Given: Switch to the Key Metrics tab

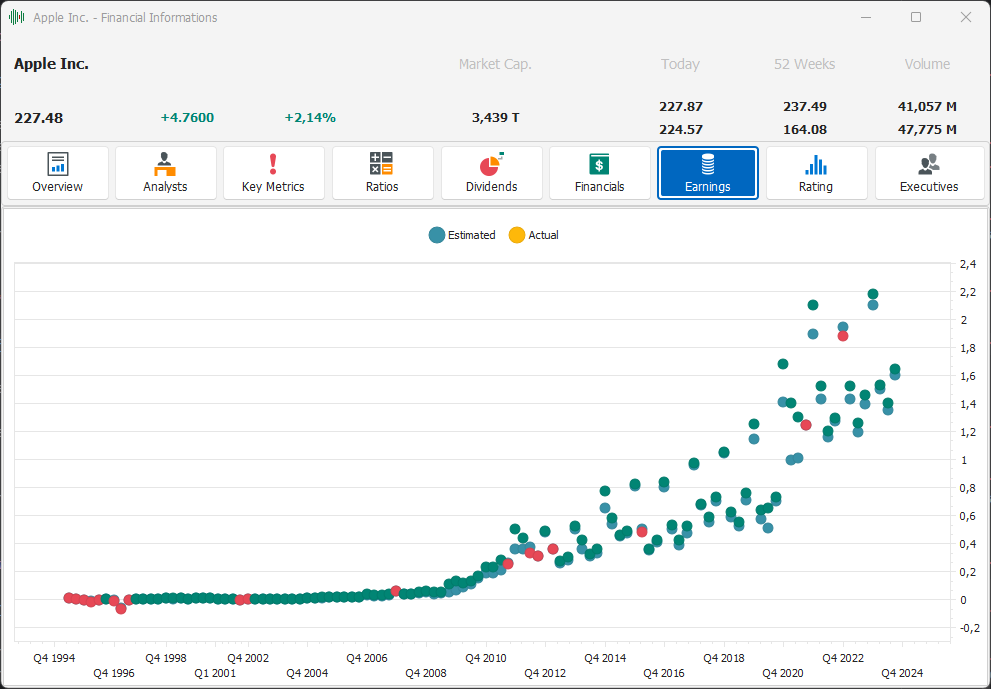Looking at the screenshot, I should [x=274, y=173].
